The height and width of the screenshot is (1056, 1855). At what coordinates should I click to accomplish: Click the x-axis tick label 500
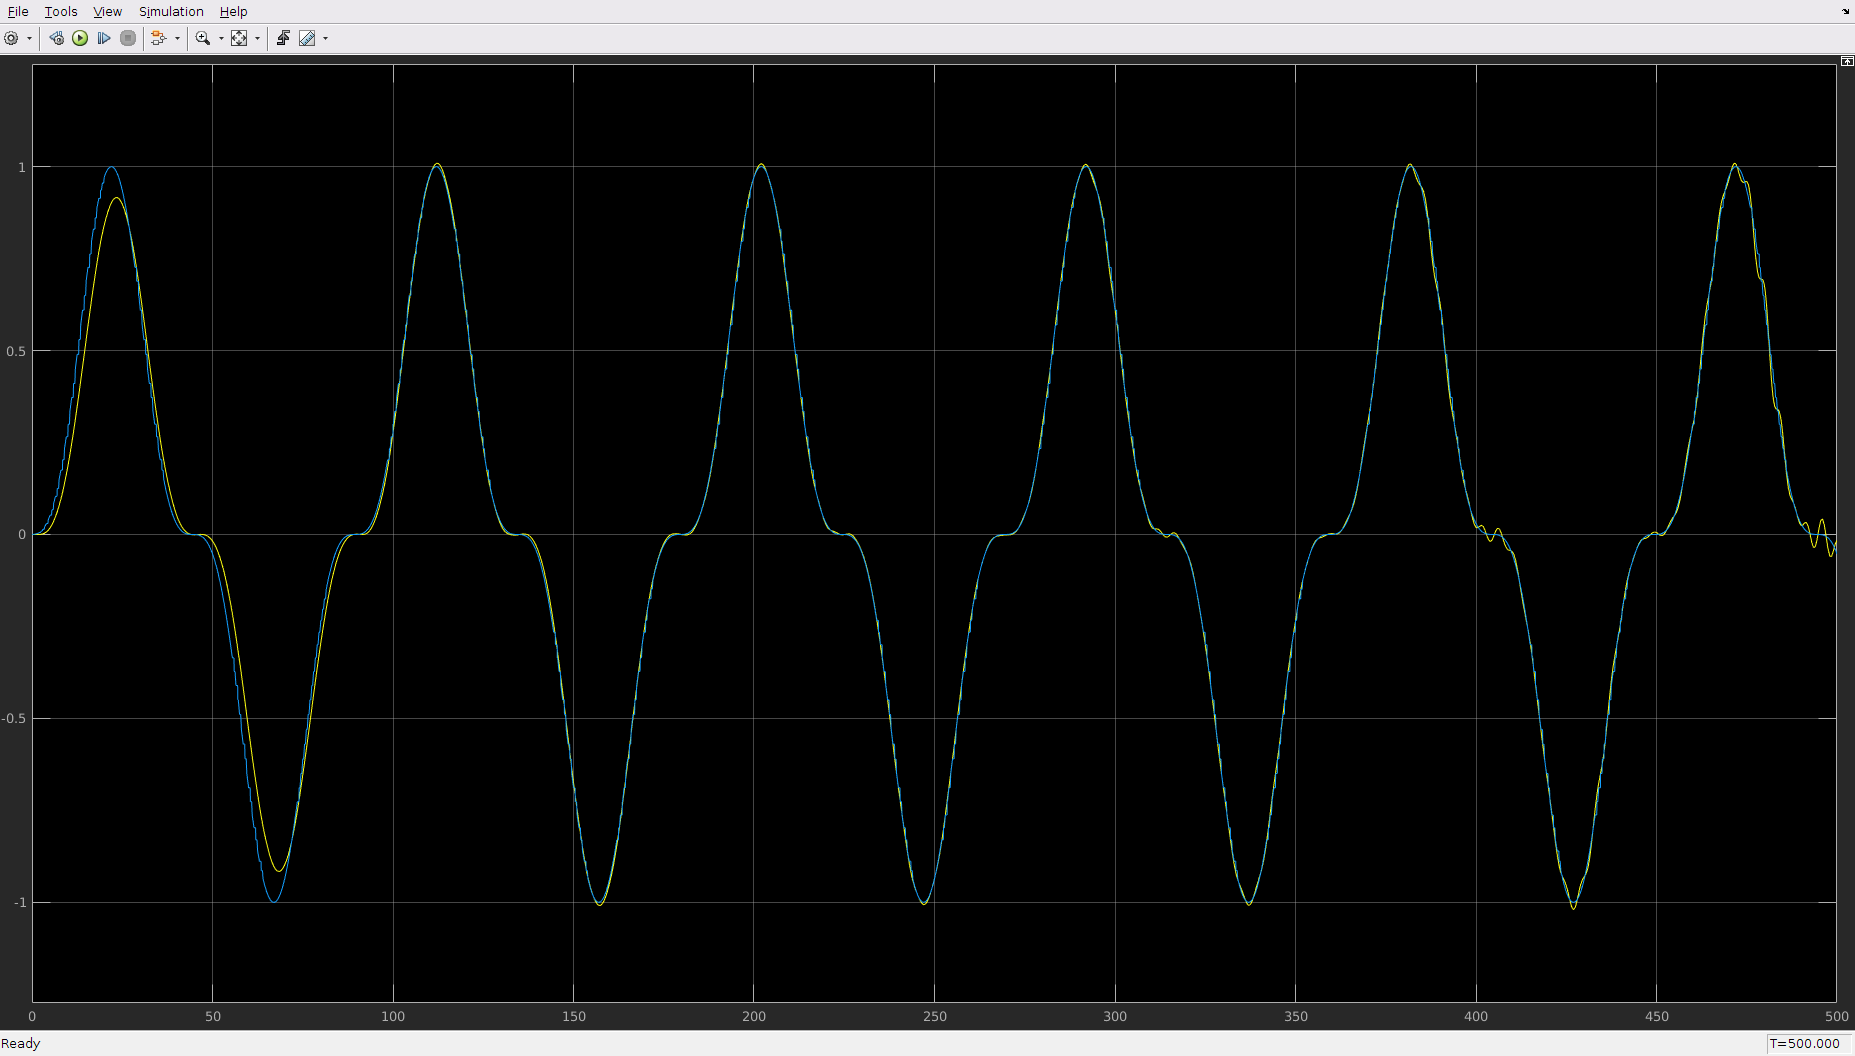pyautogui.click(x=1836, y=1016)
